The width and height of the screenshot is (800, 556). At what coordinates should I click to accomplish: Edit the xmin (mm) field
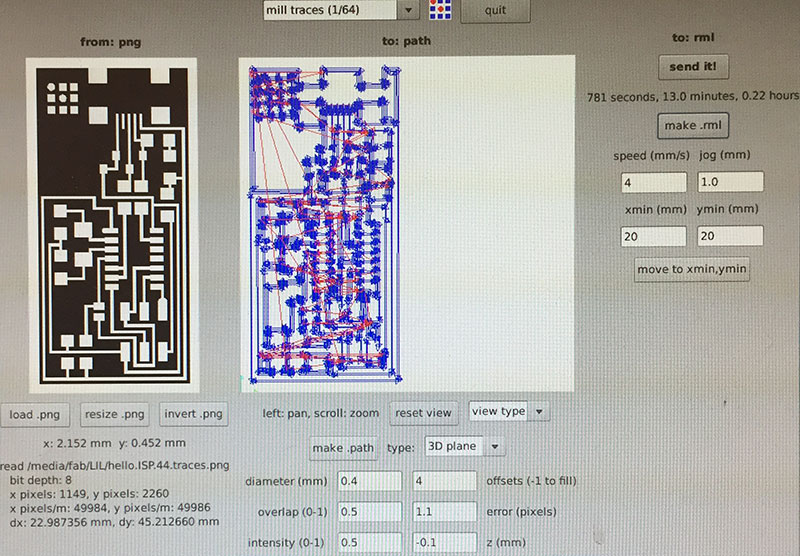[654, 237]
